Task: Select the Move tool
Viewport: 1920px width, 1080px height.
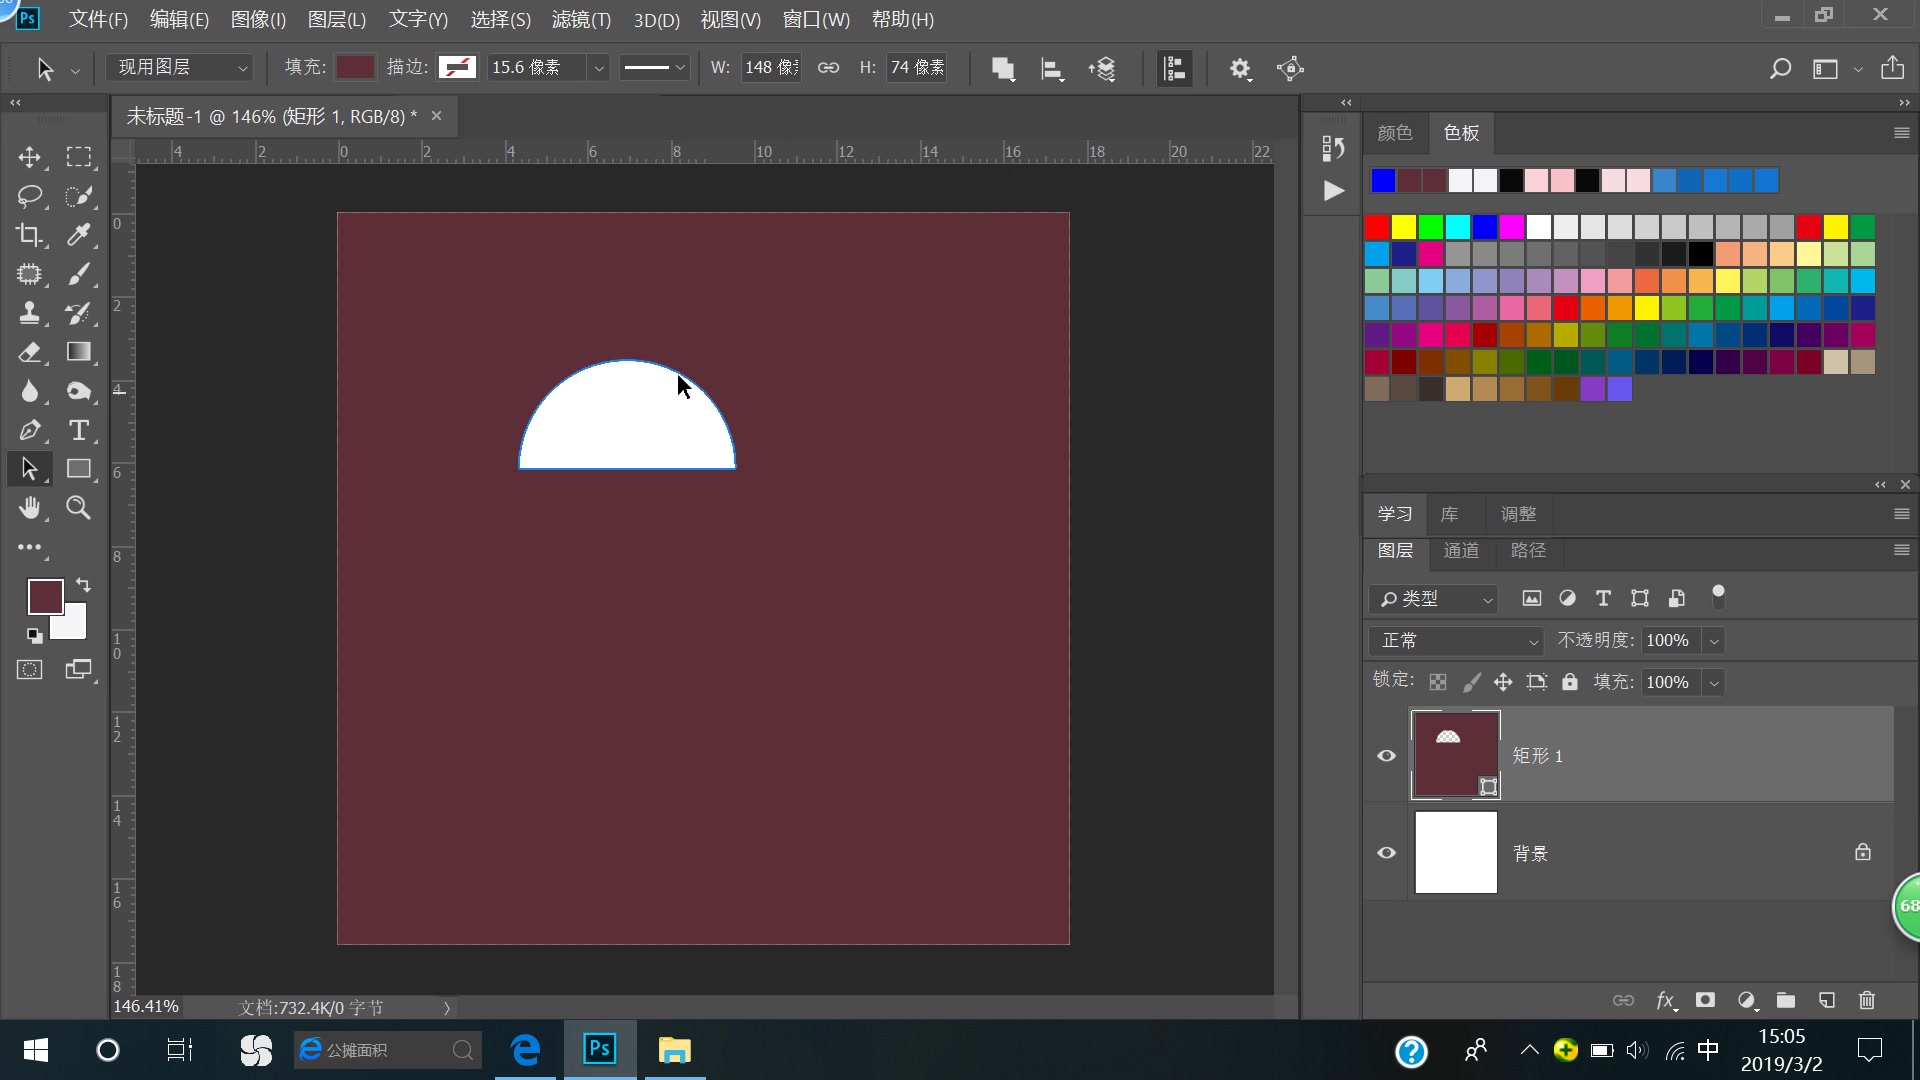Action: (29, 157)
